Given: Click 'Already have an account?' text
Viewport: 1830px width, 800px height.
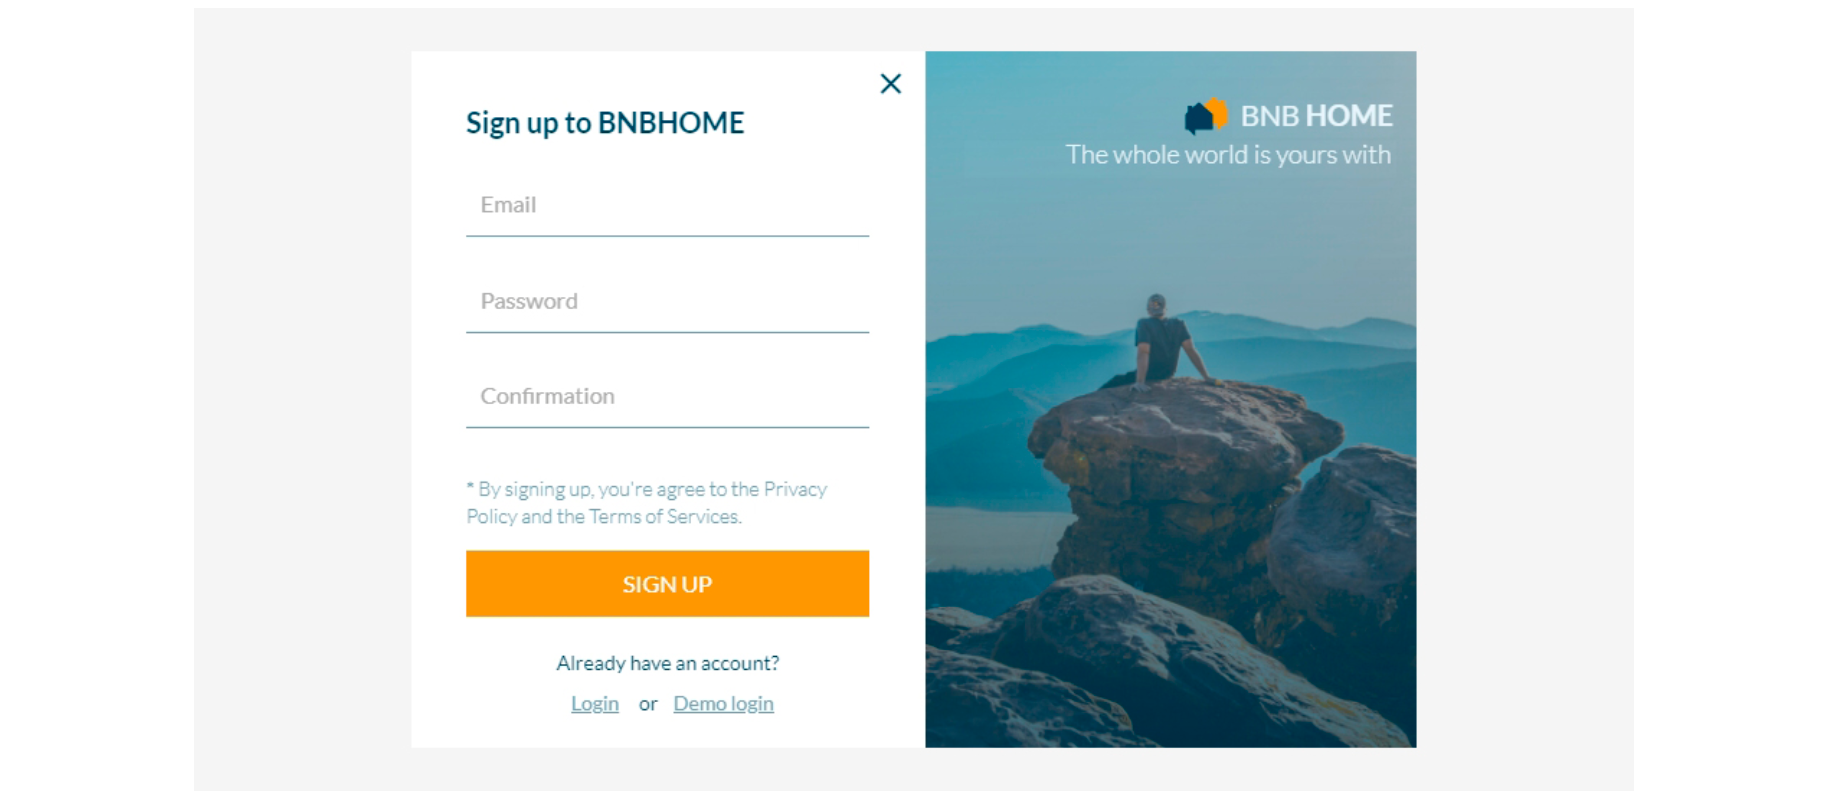Looking at the screenshot, I should click(667, 663).
